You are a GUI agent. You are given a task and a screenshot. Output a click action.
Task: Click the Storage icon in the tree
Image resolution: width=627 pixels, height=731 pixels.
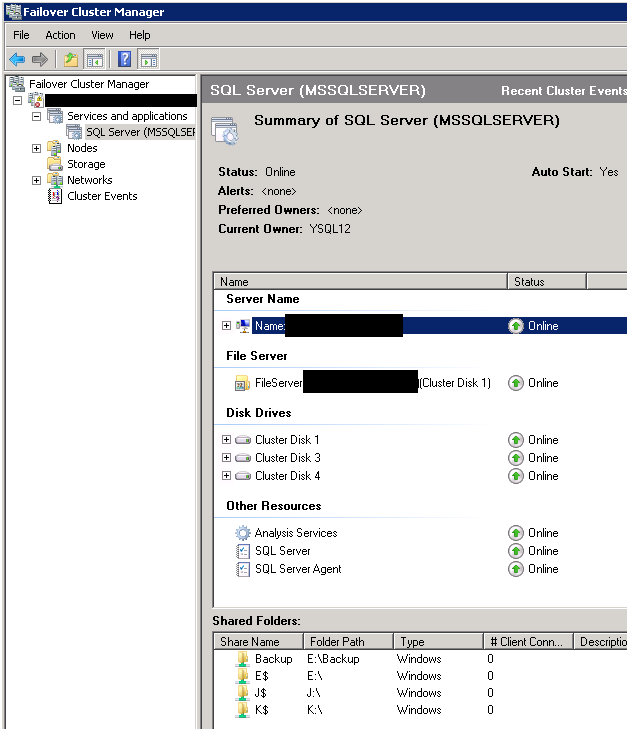point(55,164)
